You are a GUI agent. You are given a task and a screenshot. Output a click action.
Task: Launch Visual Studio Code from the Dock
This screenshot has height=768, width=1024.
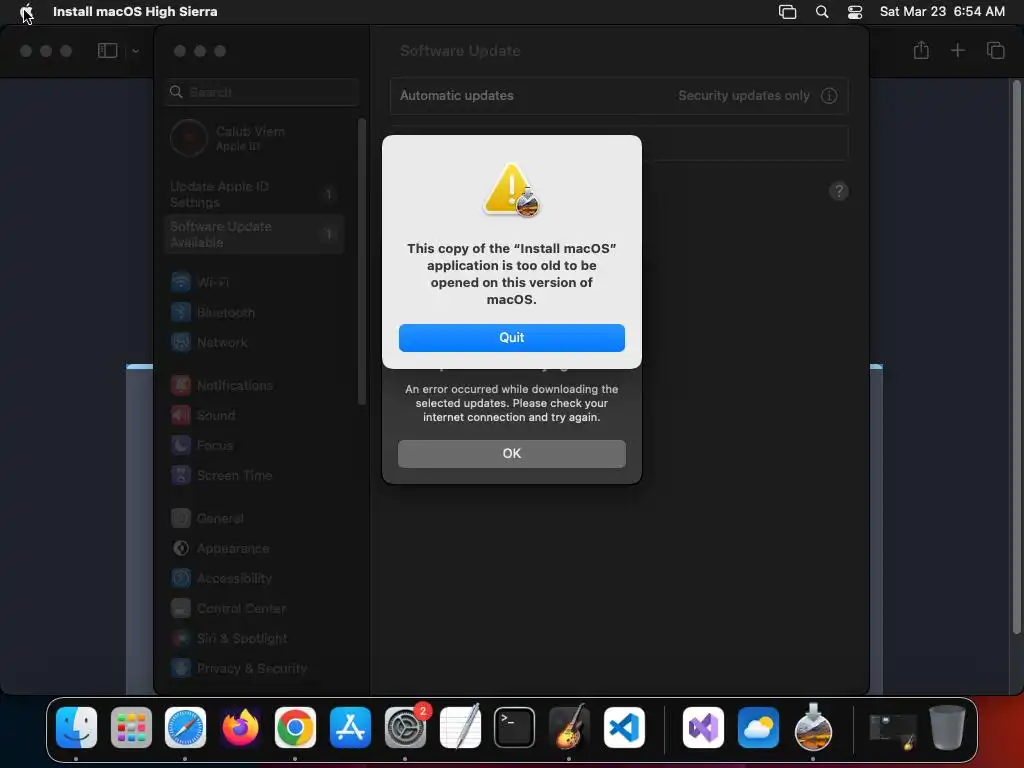point(624,728)
